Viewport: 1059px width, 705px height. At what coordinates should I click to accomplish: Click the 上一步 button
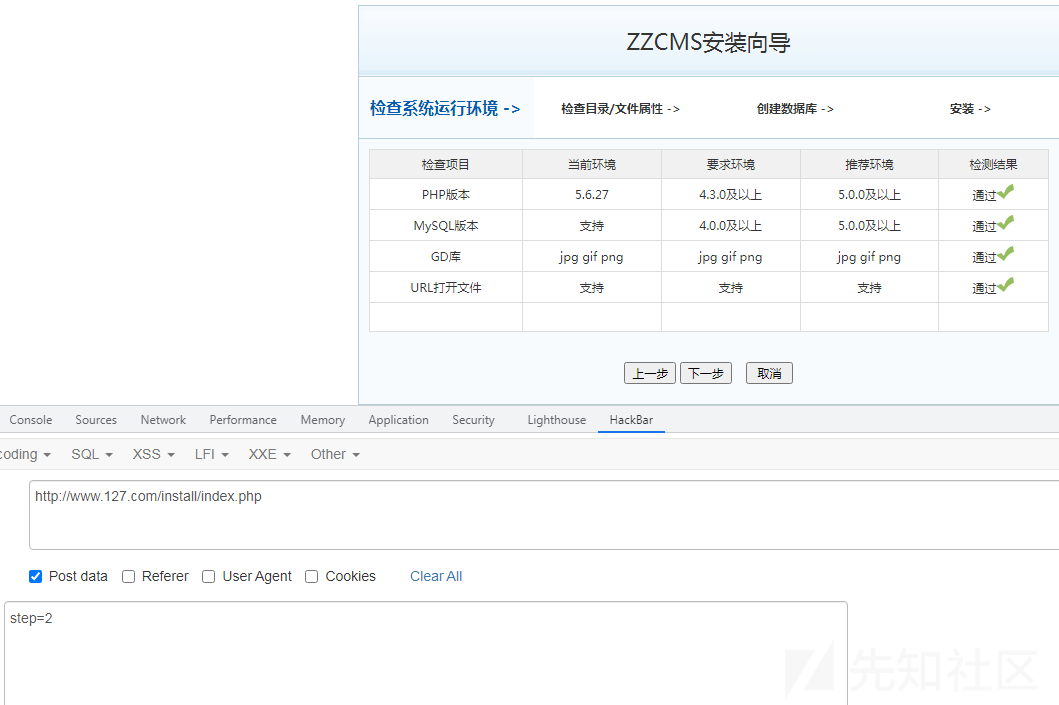point(650,373)
